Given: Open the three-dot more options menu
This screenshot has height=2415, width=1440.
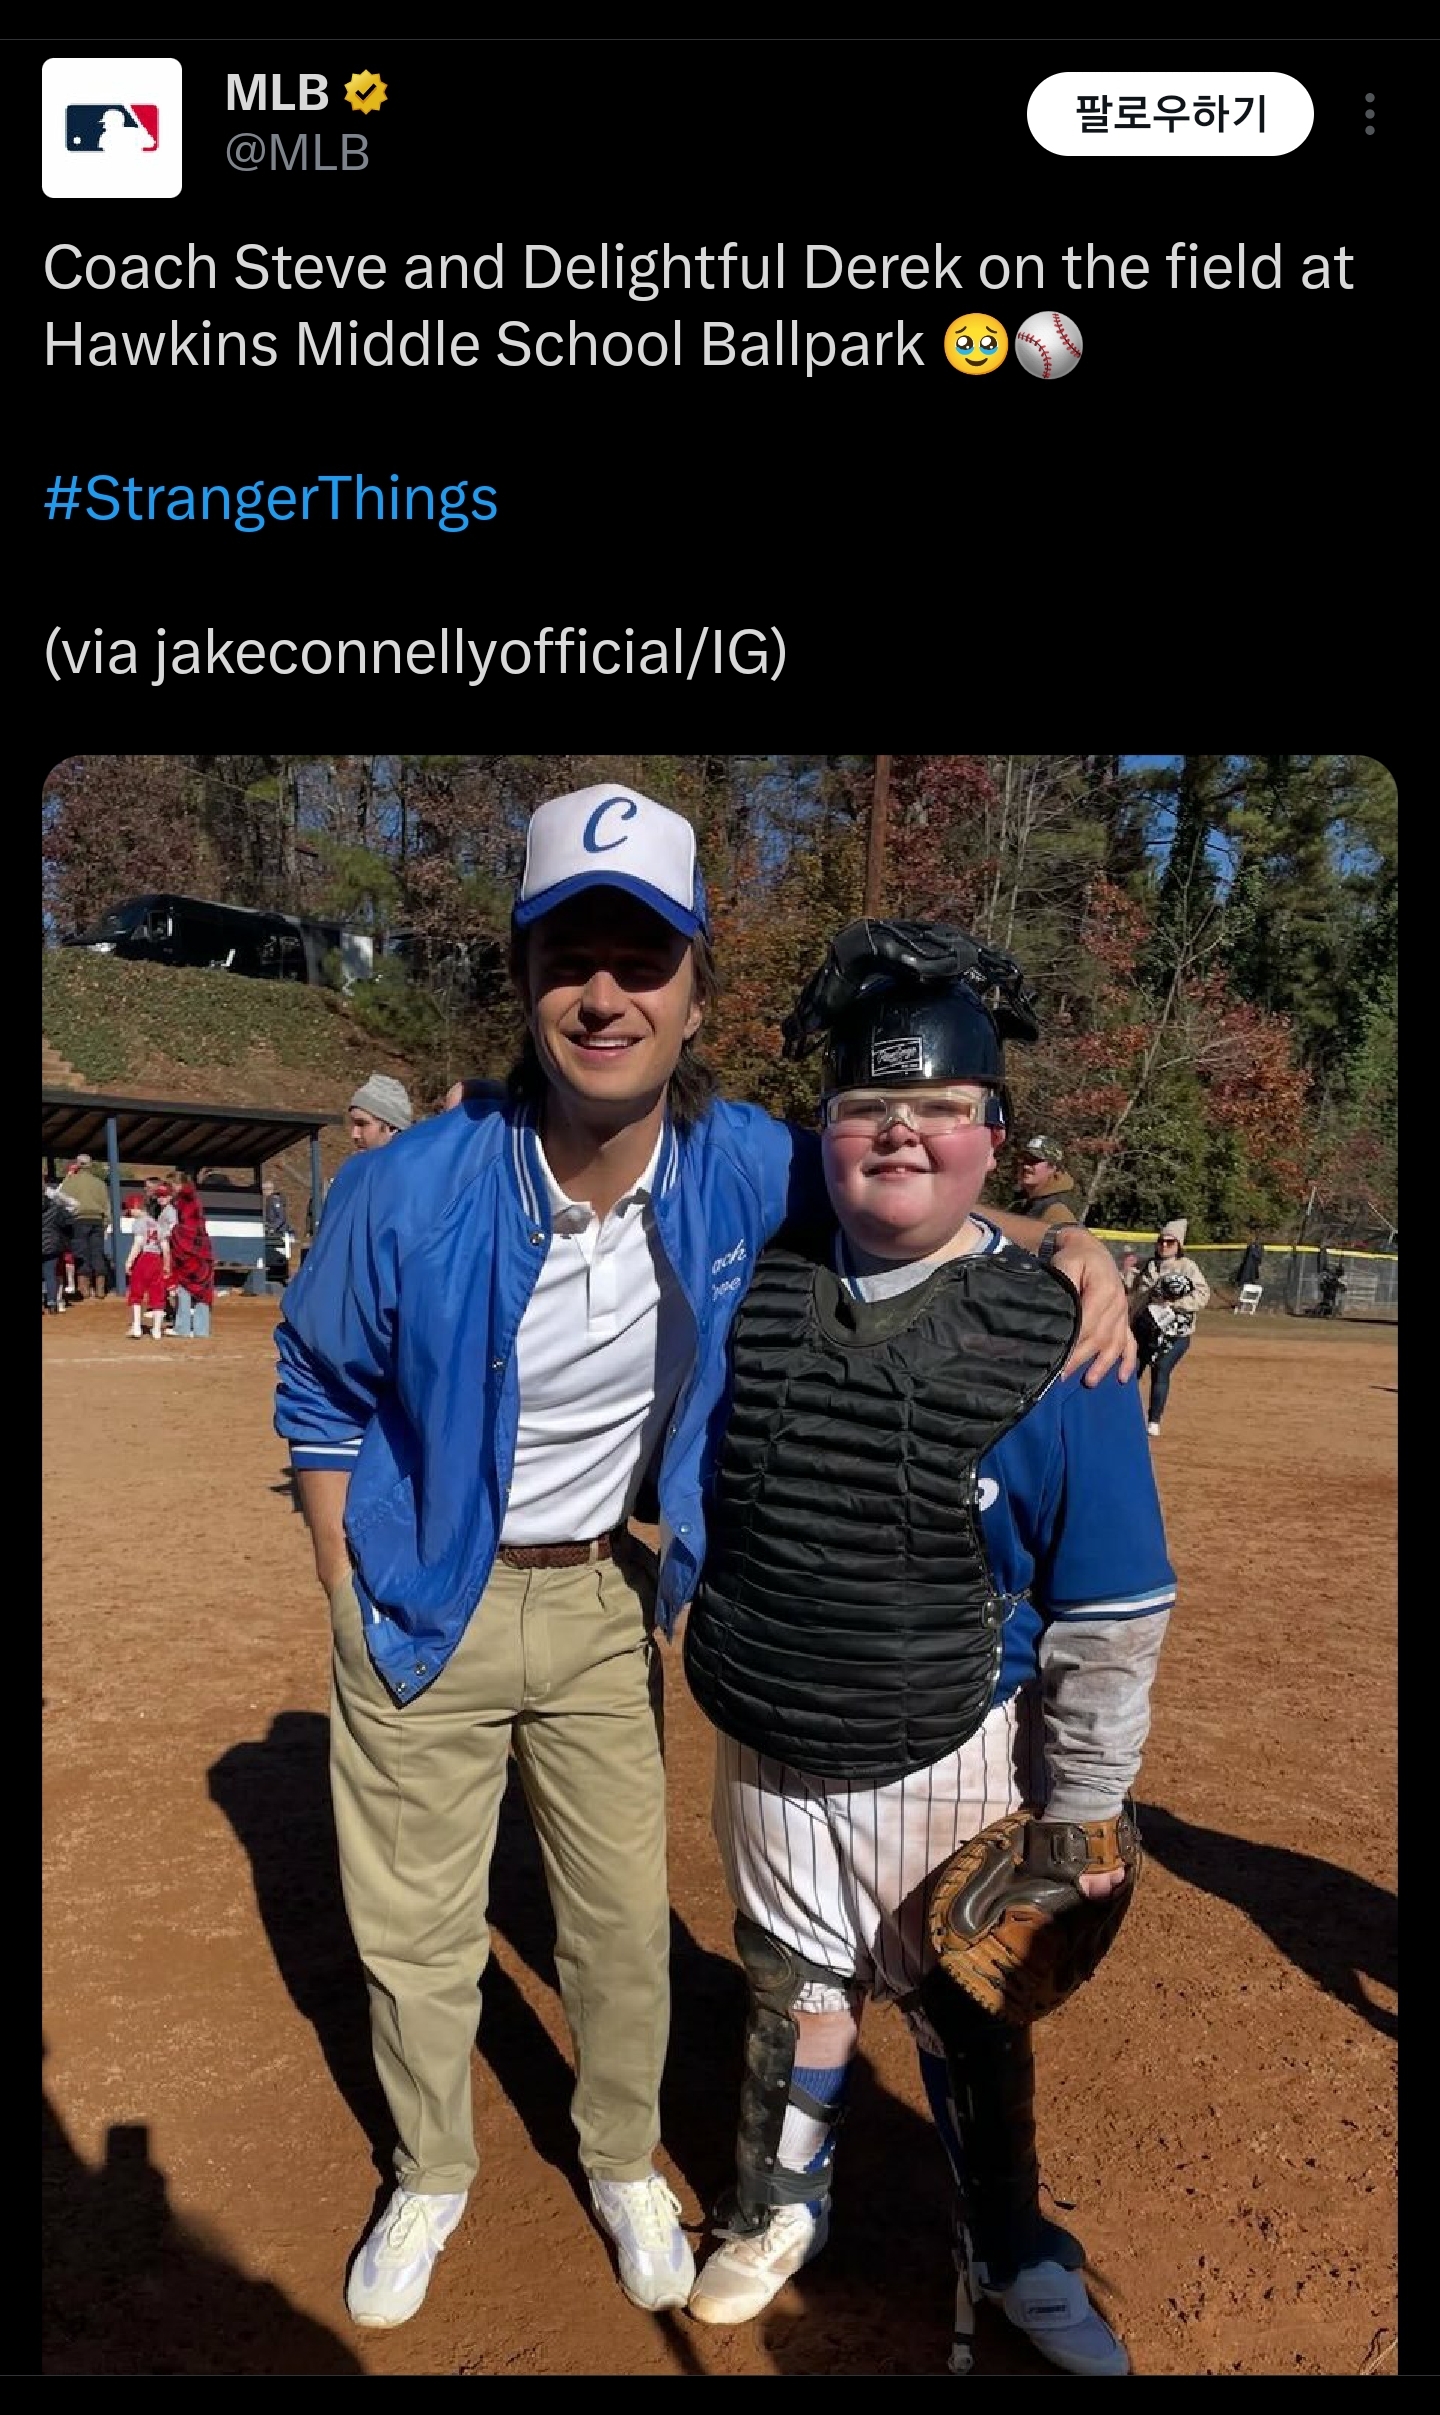Looking at the screenshot, I should point(1370,114).
